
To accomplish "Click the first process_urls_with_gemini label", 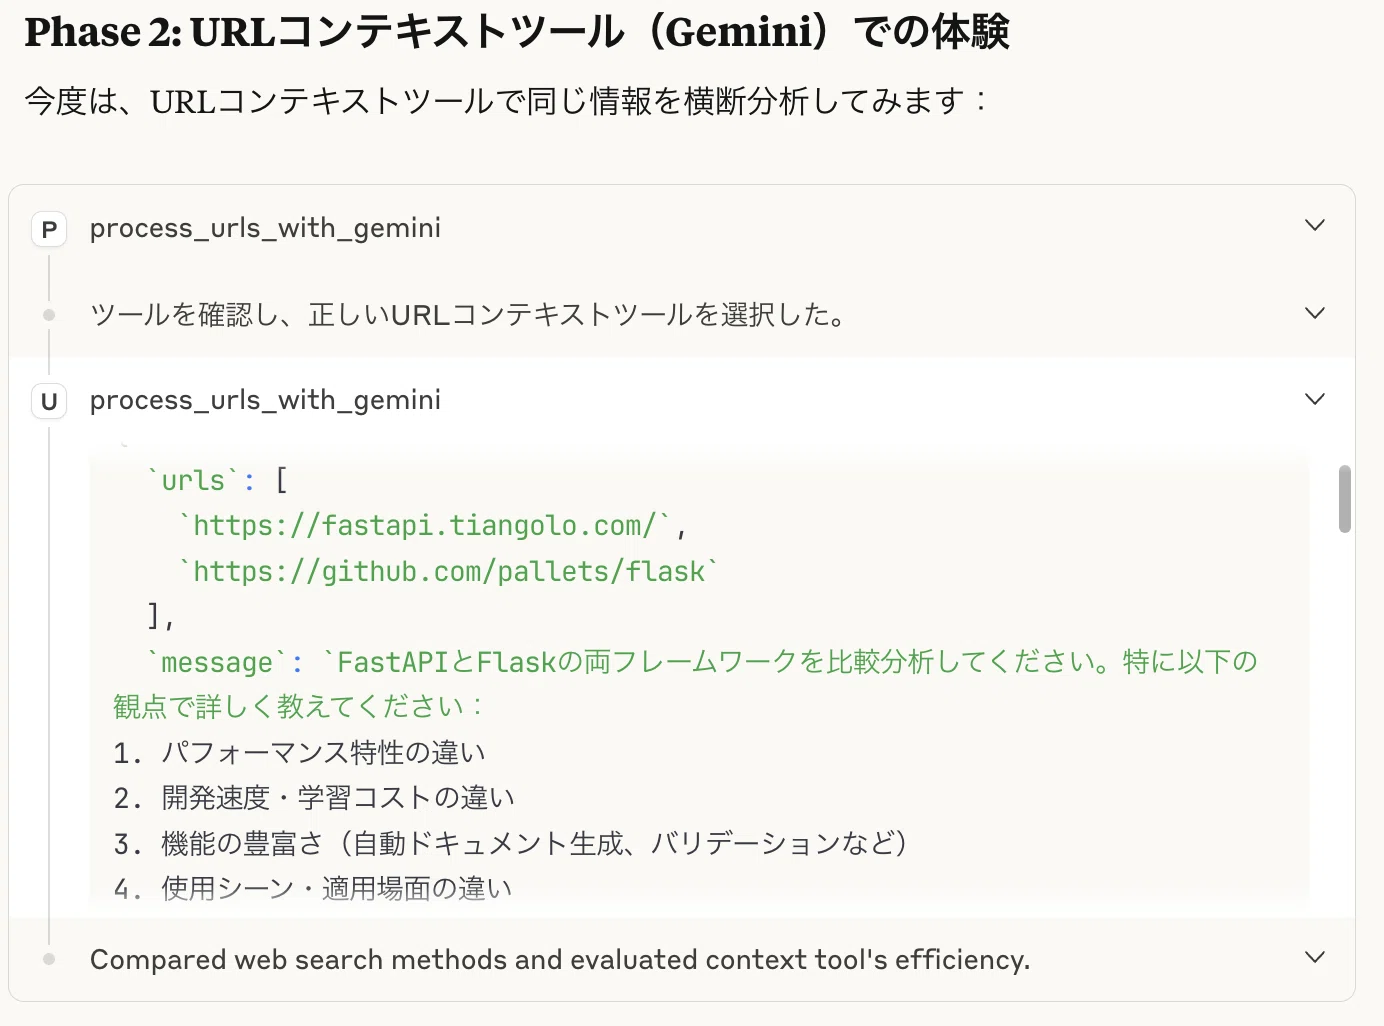I will (x=265, y=229).
